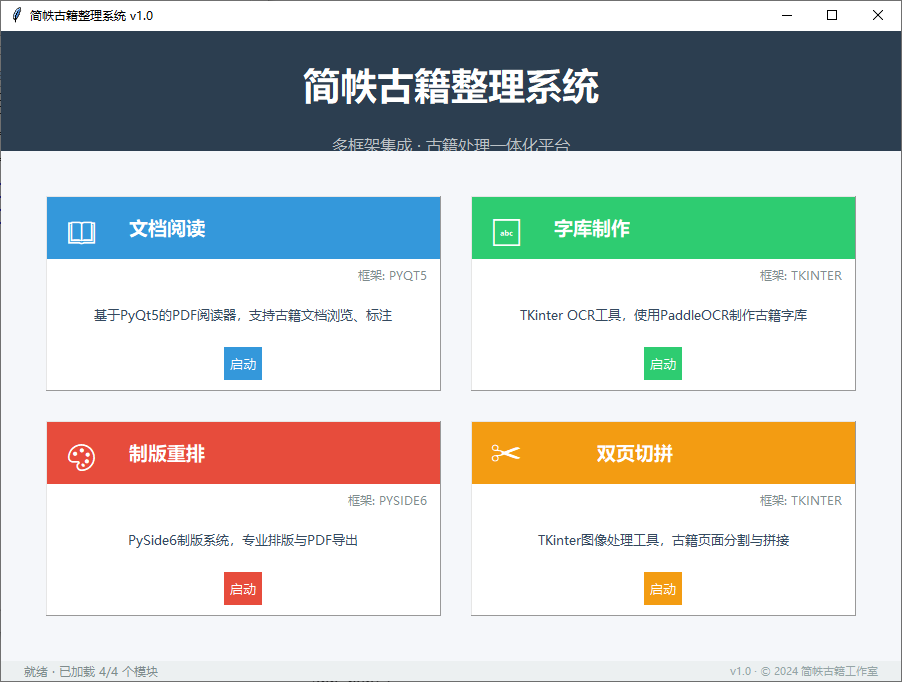Click the green header of 字库制作
The image size is (902, 682).
[x=663, y=228]
